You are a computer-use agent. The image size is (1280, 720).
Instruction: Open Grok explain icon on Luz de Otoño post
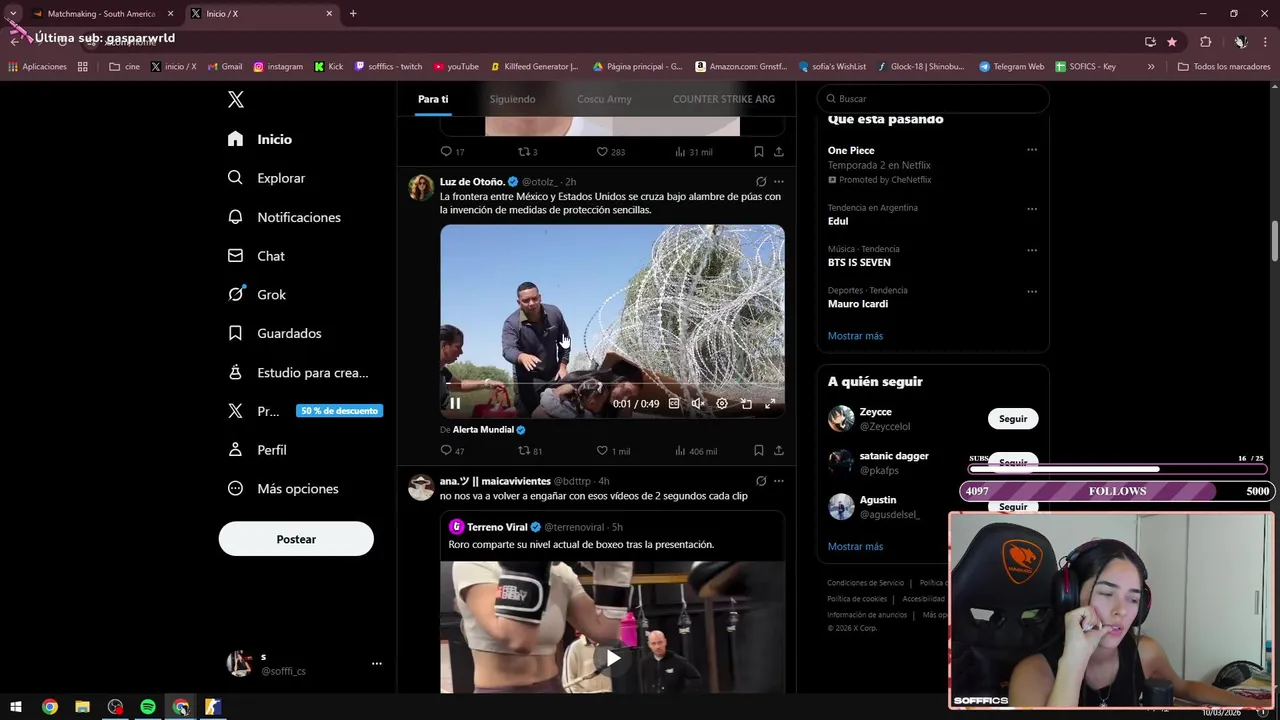tap(761, 182)
